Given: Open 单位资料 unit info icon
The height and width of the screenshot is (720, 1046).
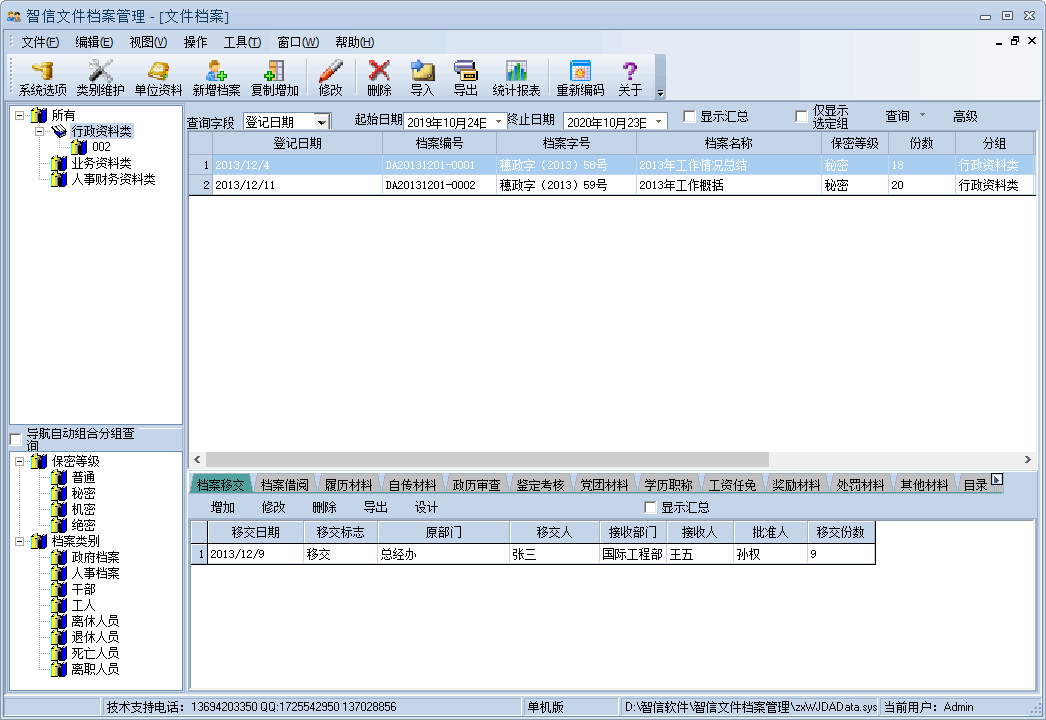Looking at the screenshot, I should point(158,77).
